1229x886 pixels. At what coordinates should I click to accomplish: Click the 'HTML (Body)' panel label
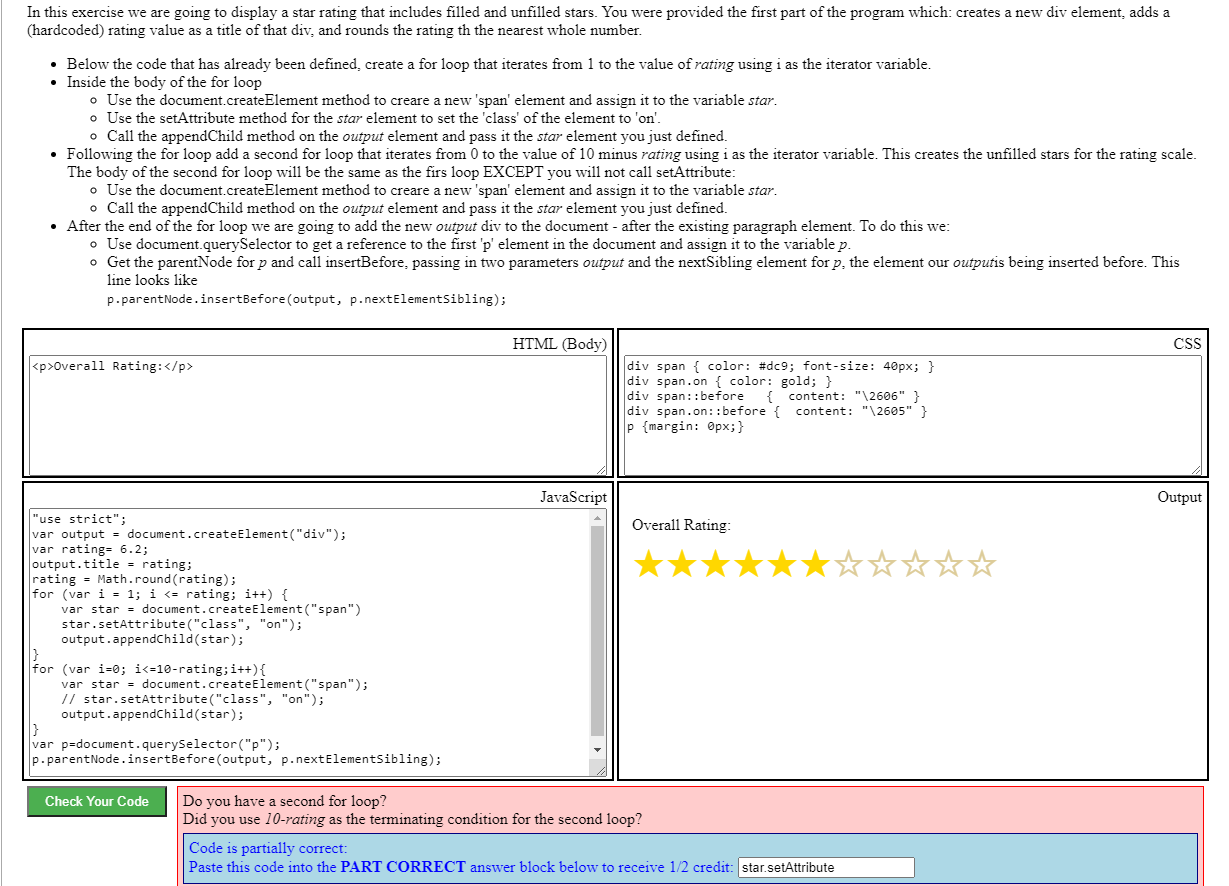(x=559, y=344)
